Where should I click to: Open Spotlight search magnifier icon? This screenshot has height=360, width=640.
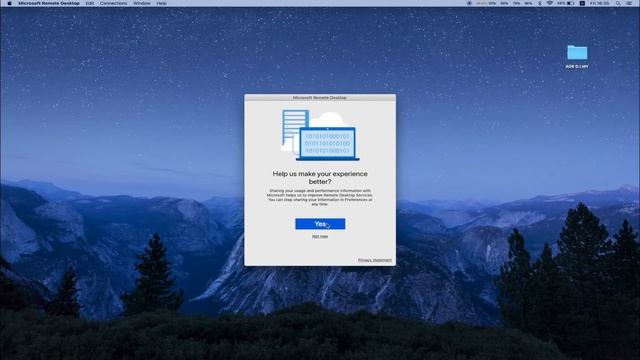click(618, 3)
